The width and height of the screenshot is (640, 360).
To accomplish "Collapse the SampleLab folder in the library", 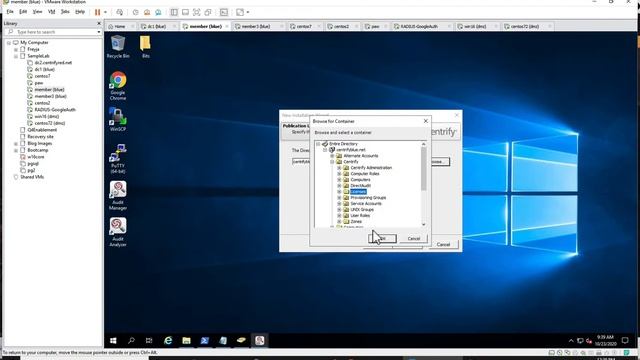I will point(16,56).
